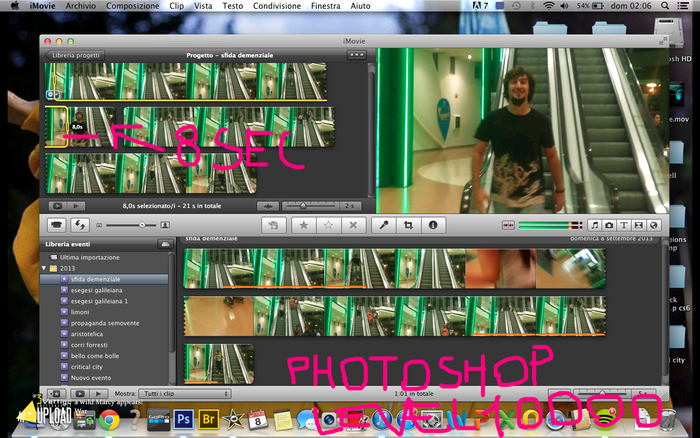Image resolution: width=700 pixels, height=438 pixels.
Task: Select propaganda semovente event
Action: (104, 323)
